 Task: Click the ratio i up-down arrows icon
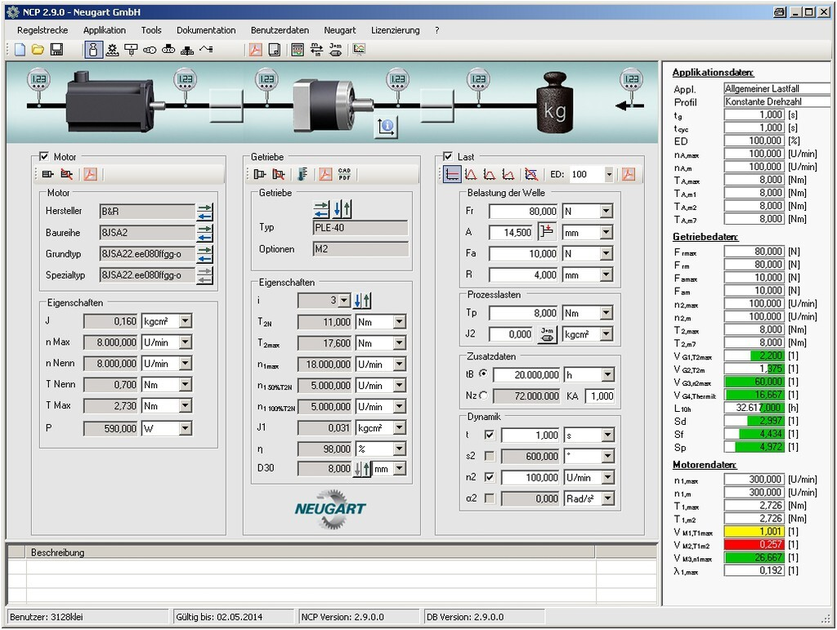[x=362, y=301]
